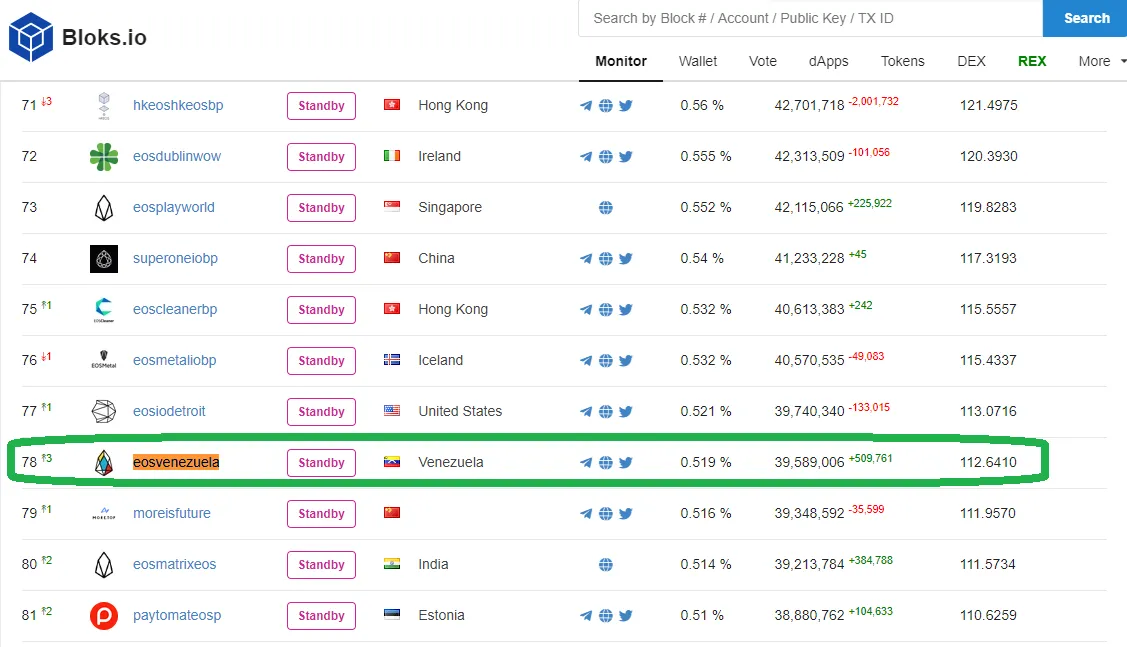Viewport: 1127px width, 647px height.
Task: Open Telegram link for paytomateosp
Action: click(586, 616)
